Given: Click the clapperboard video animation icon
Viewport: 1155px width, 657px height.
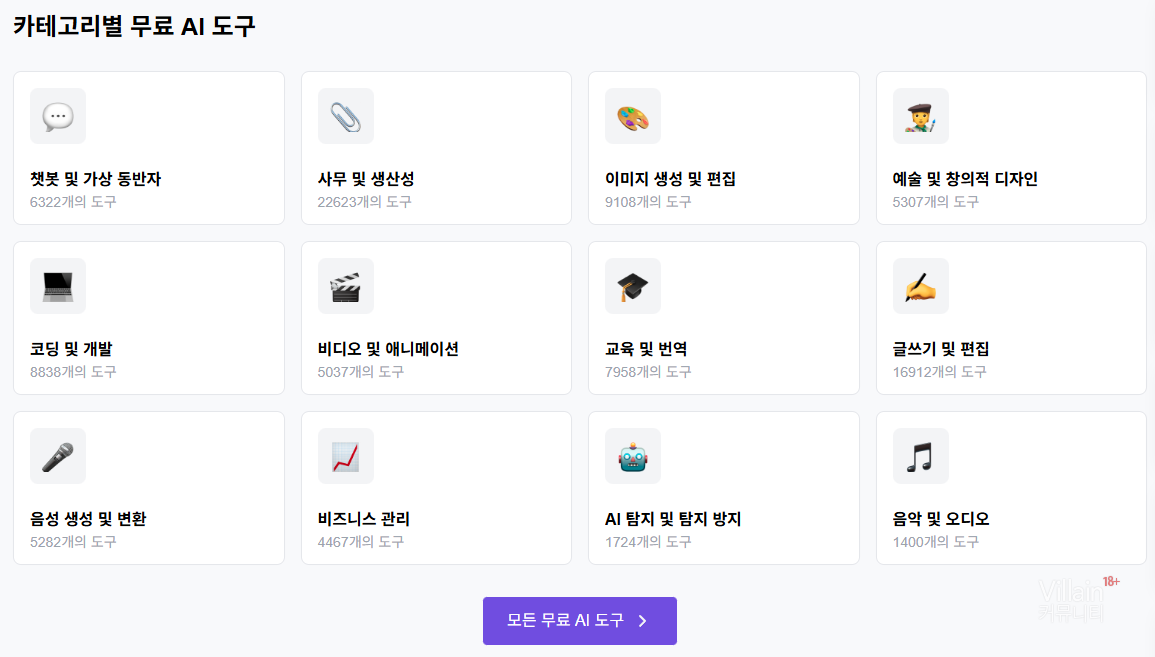Looking at the screenshot, I should 345,286.
